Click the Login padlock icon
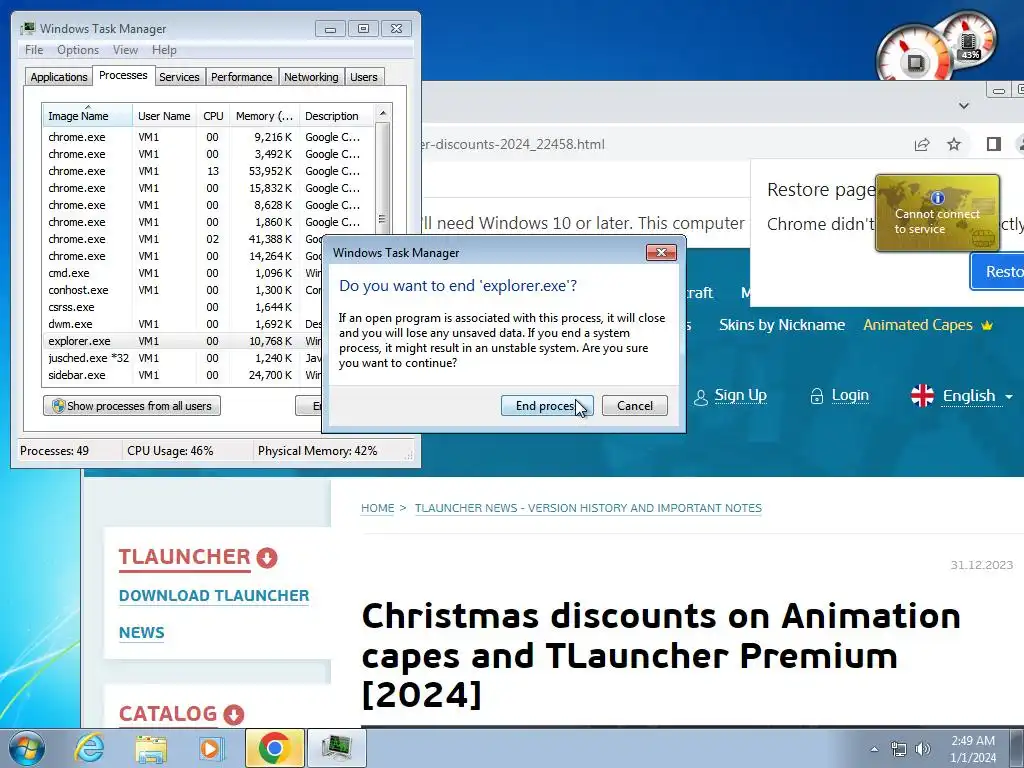Viewport: 1024px width, 768px height. [x=816, y=396]
